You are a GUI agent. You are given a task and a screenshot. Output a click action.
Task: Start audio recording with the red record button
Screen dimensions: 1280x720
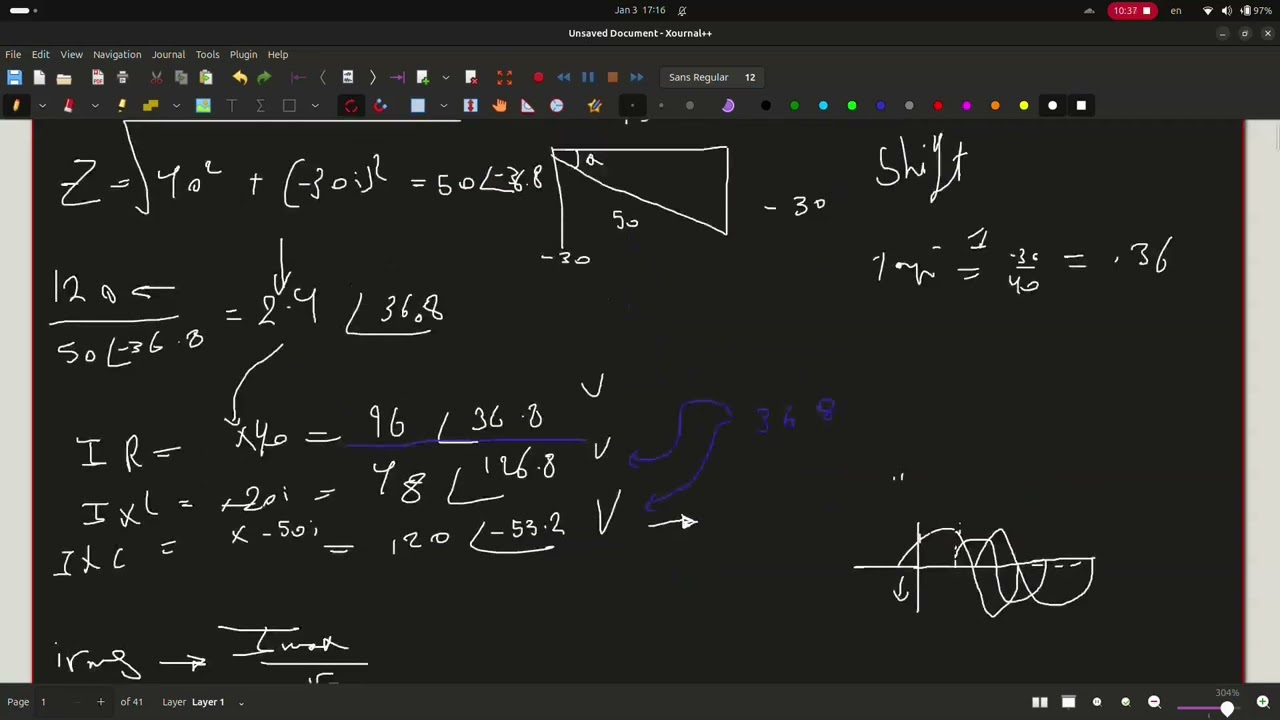[x=538, y=77]
